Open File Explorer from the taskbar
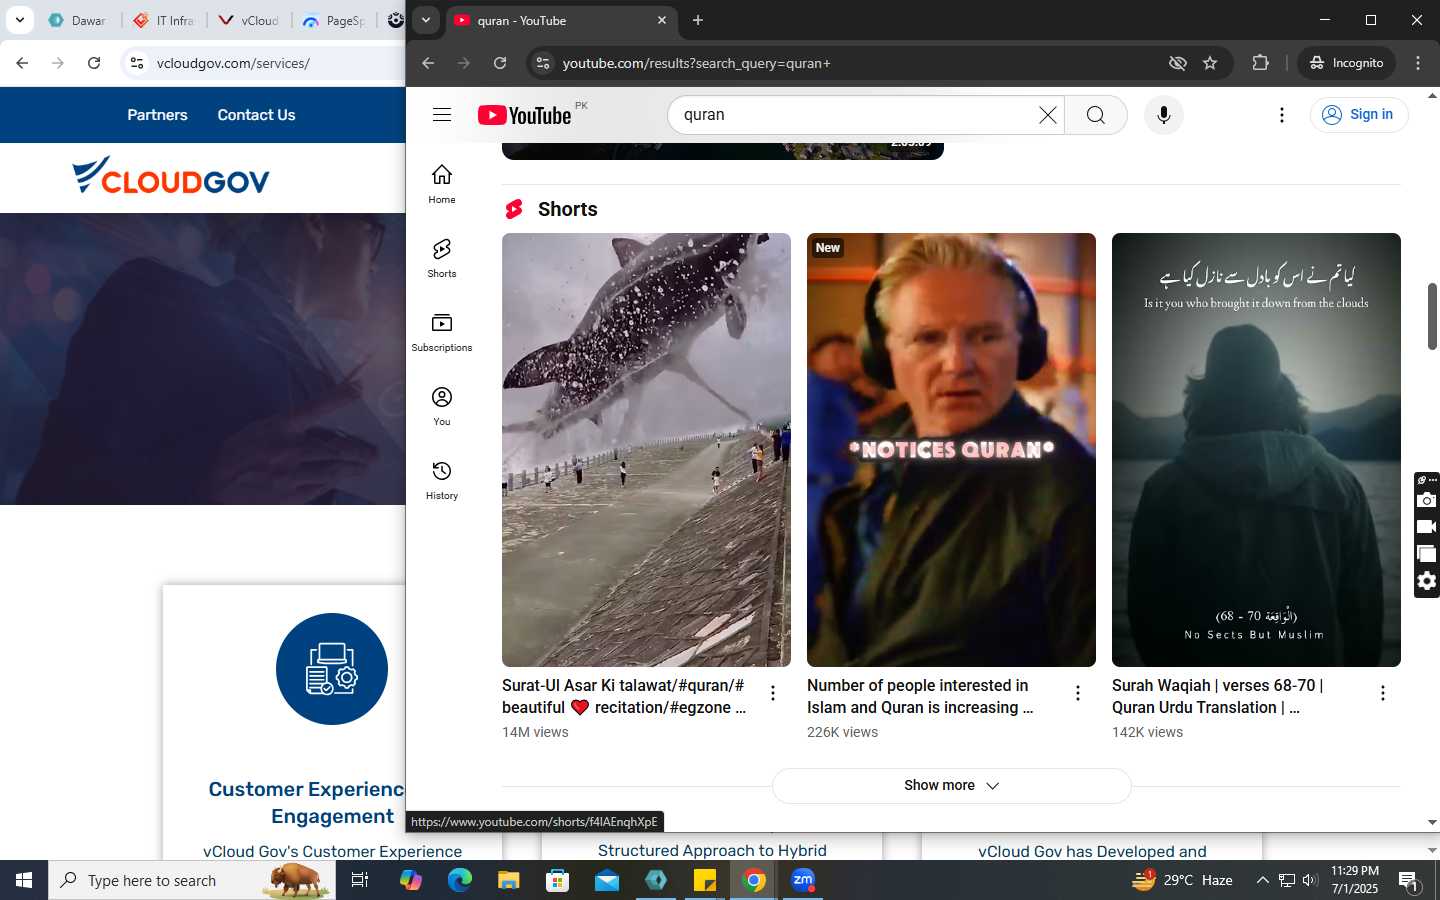 [x=509, y=880]
